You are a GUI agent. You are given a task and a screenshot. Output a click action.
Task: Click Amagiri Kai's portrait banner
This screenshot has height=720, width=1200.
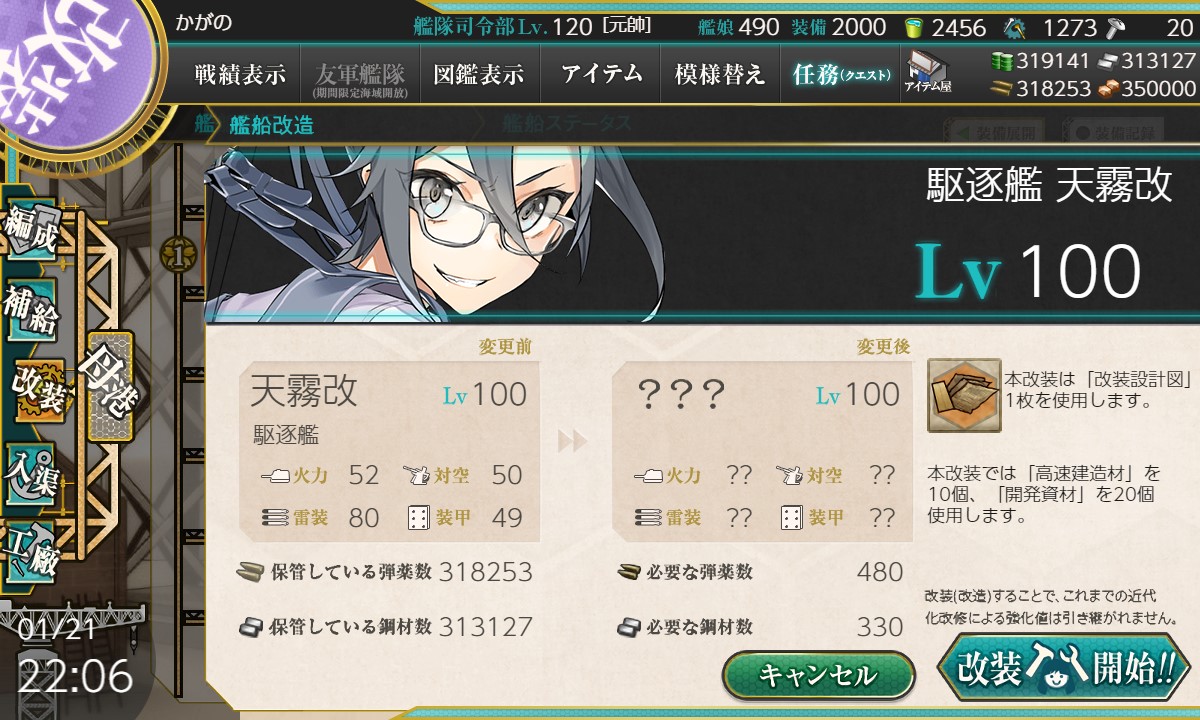[702, 232]
